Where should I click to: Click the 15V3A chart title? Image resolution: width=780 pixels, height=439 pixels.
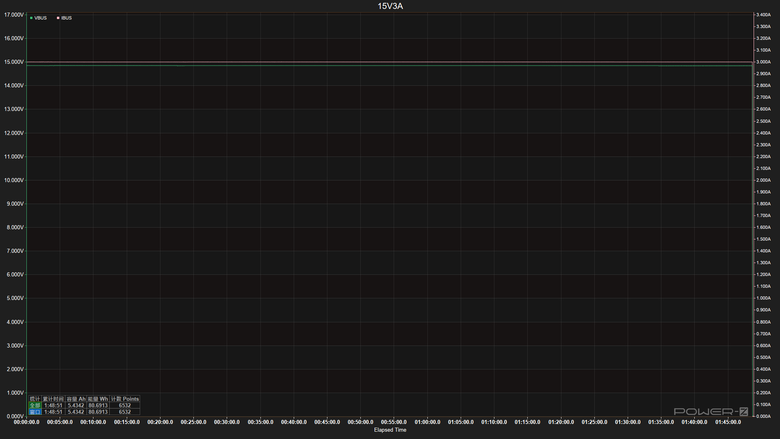[x=390, y=6]
